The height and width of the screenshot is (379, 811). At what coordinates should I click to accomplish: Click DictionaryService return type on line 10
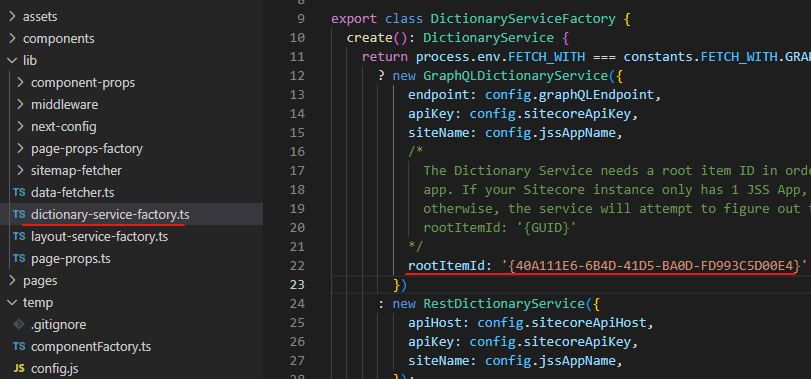(489, 38)
